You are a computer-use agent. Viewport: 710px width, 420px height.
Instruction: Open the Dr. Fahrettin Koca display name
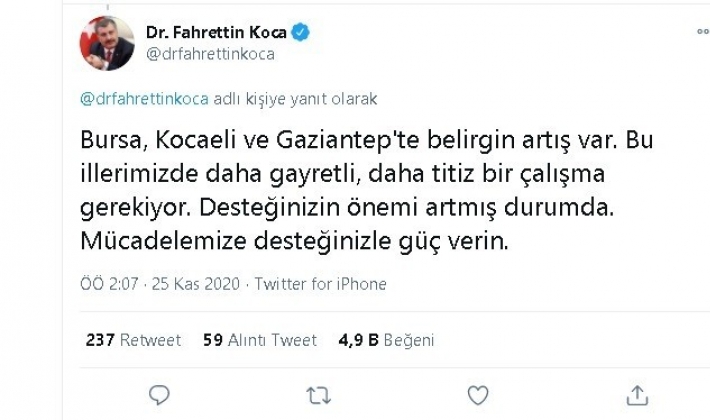tap(216, 32)
